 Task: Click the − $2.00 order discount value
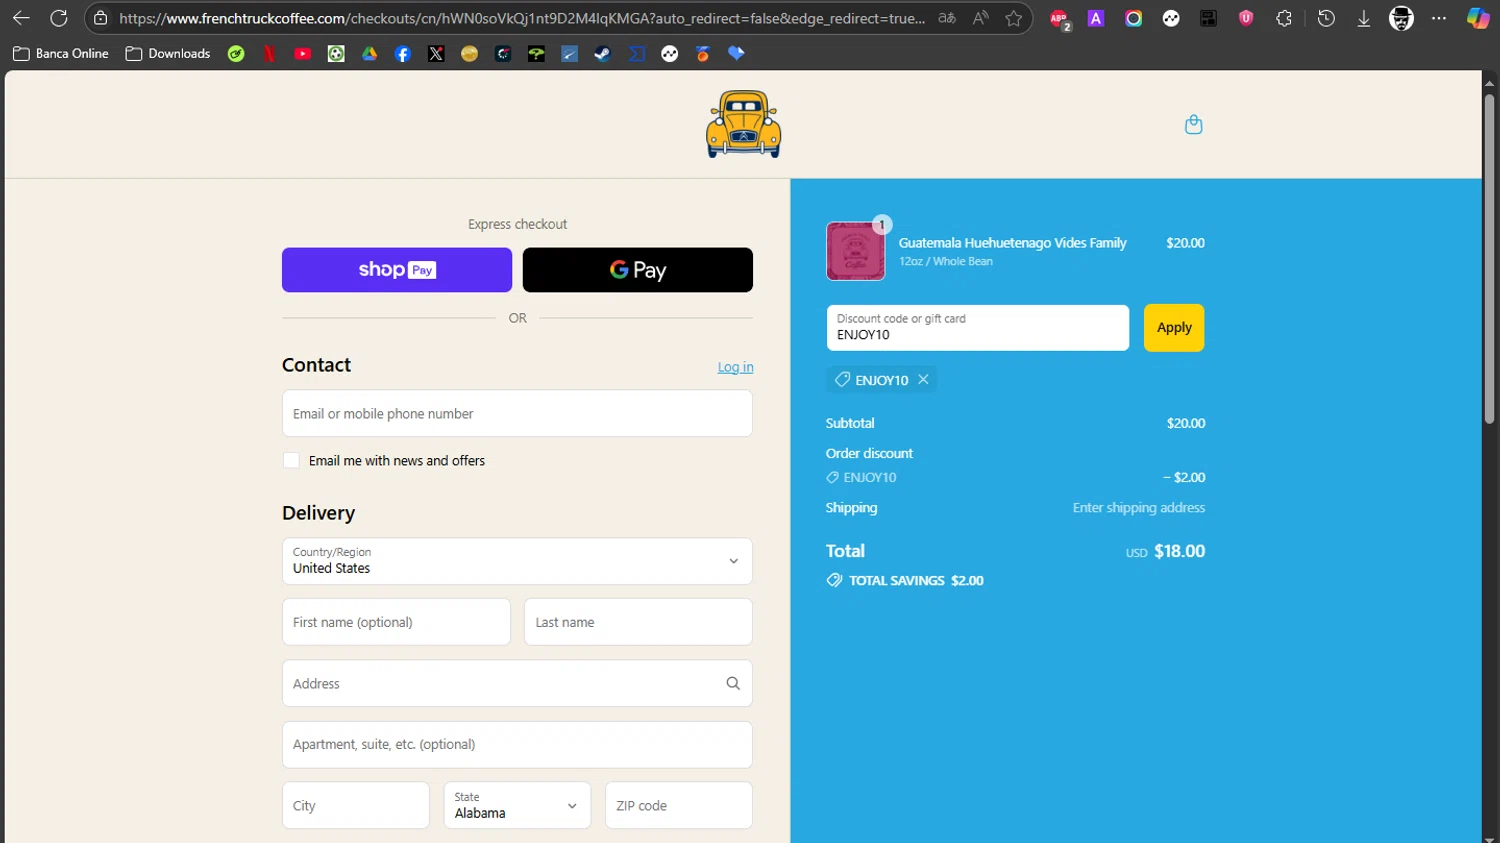click(1184, 477)
